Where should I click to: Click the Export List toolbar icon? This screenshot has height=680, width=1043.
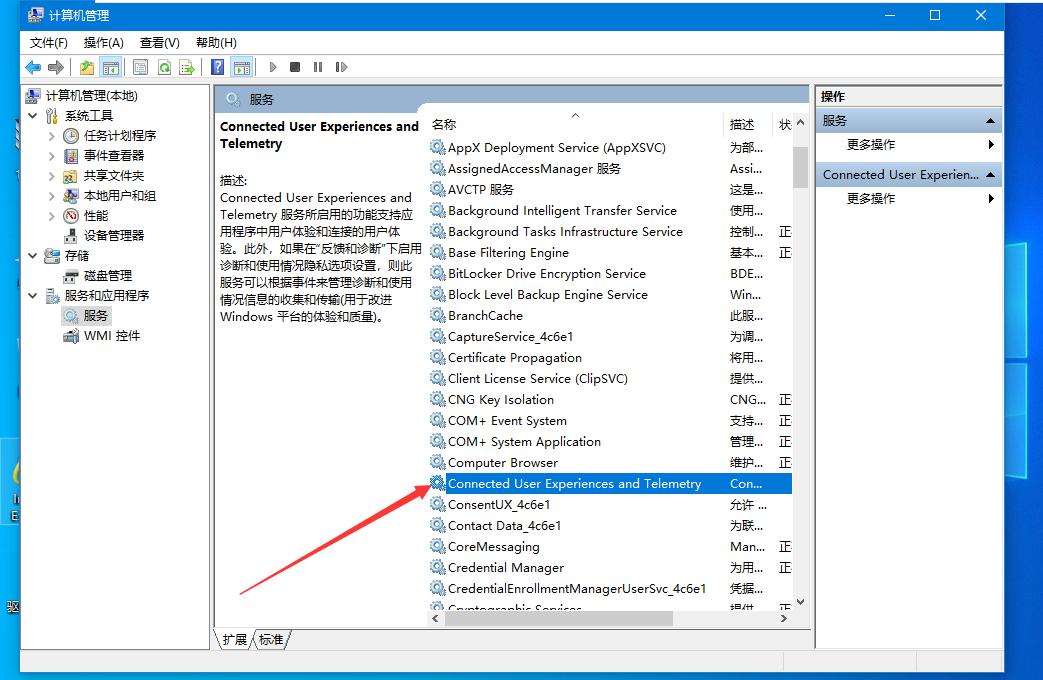click(x=186, y=67)
